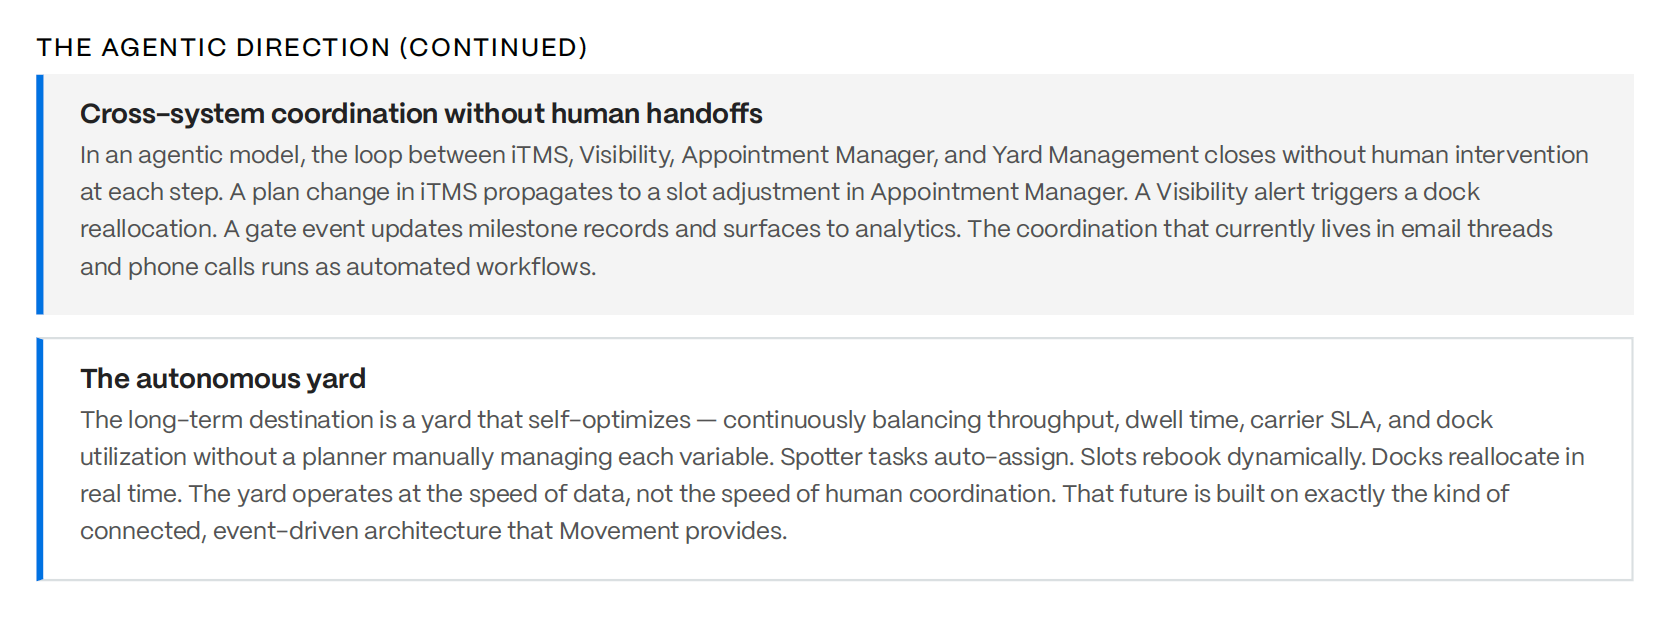Click the words 'Movement provides' at paragraph end

(x=671, y=531)
